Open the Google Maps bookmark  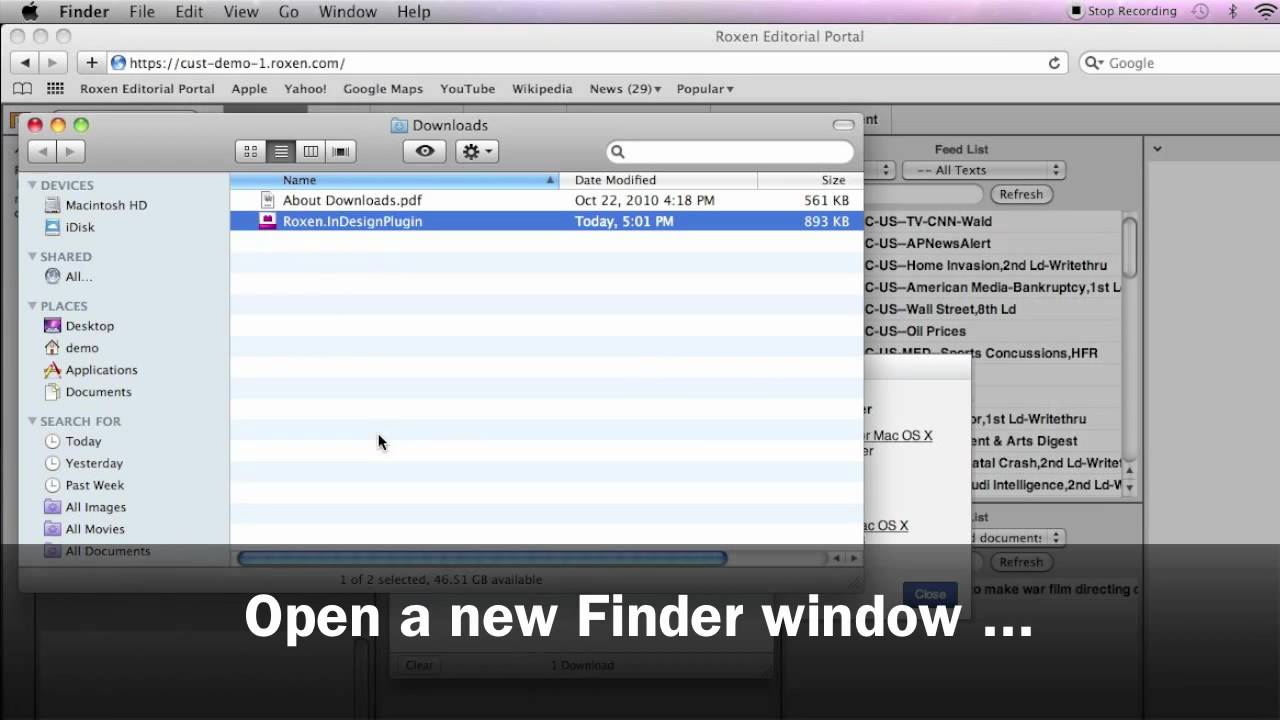coord(383,89)
